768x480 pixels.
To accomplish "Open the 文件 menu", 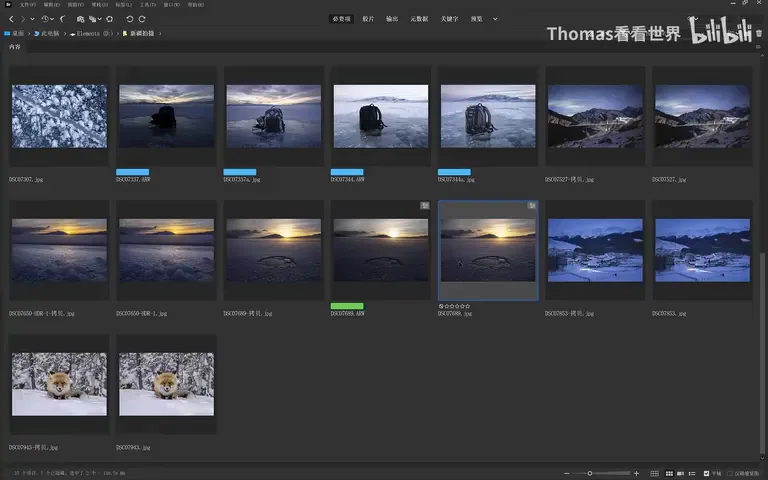I will 27,4.
